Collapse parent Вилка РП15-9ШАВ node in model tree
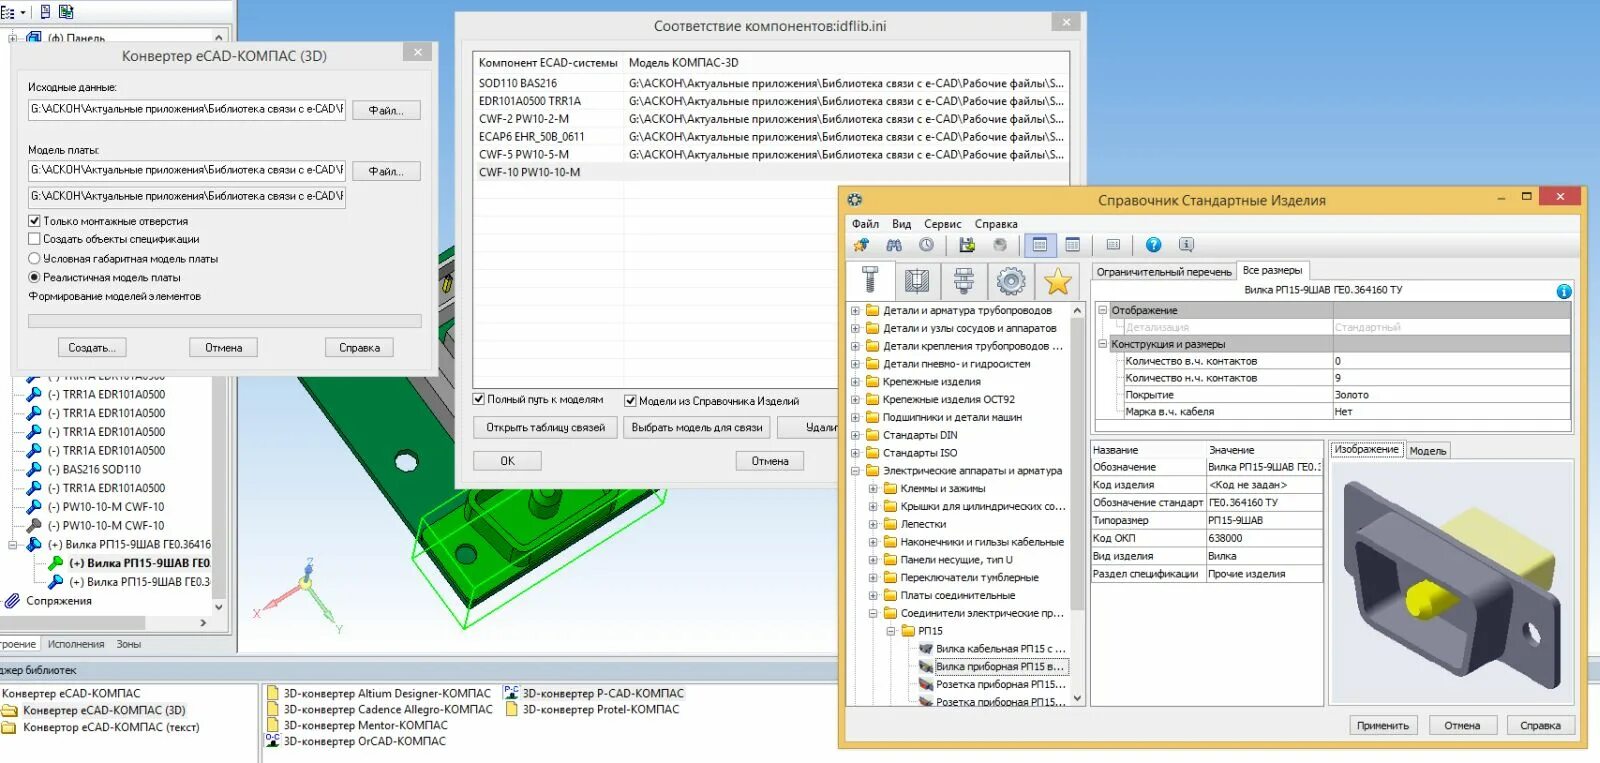Viewport: 1600px width, 763px height. [13, 545]
